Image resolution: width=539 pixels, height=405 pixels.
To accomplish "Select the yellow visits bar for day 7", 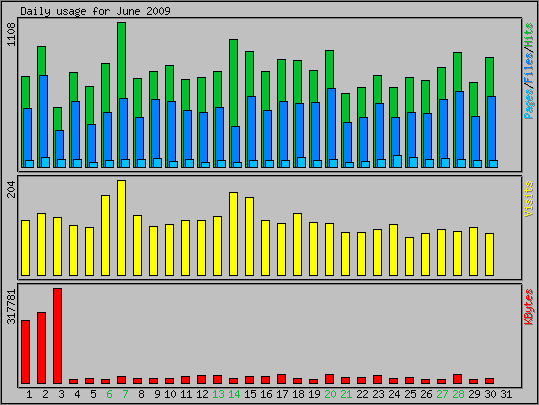I will click(121, 228).
